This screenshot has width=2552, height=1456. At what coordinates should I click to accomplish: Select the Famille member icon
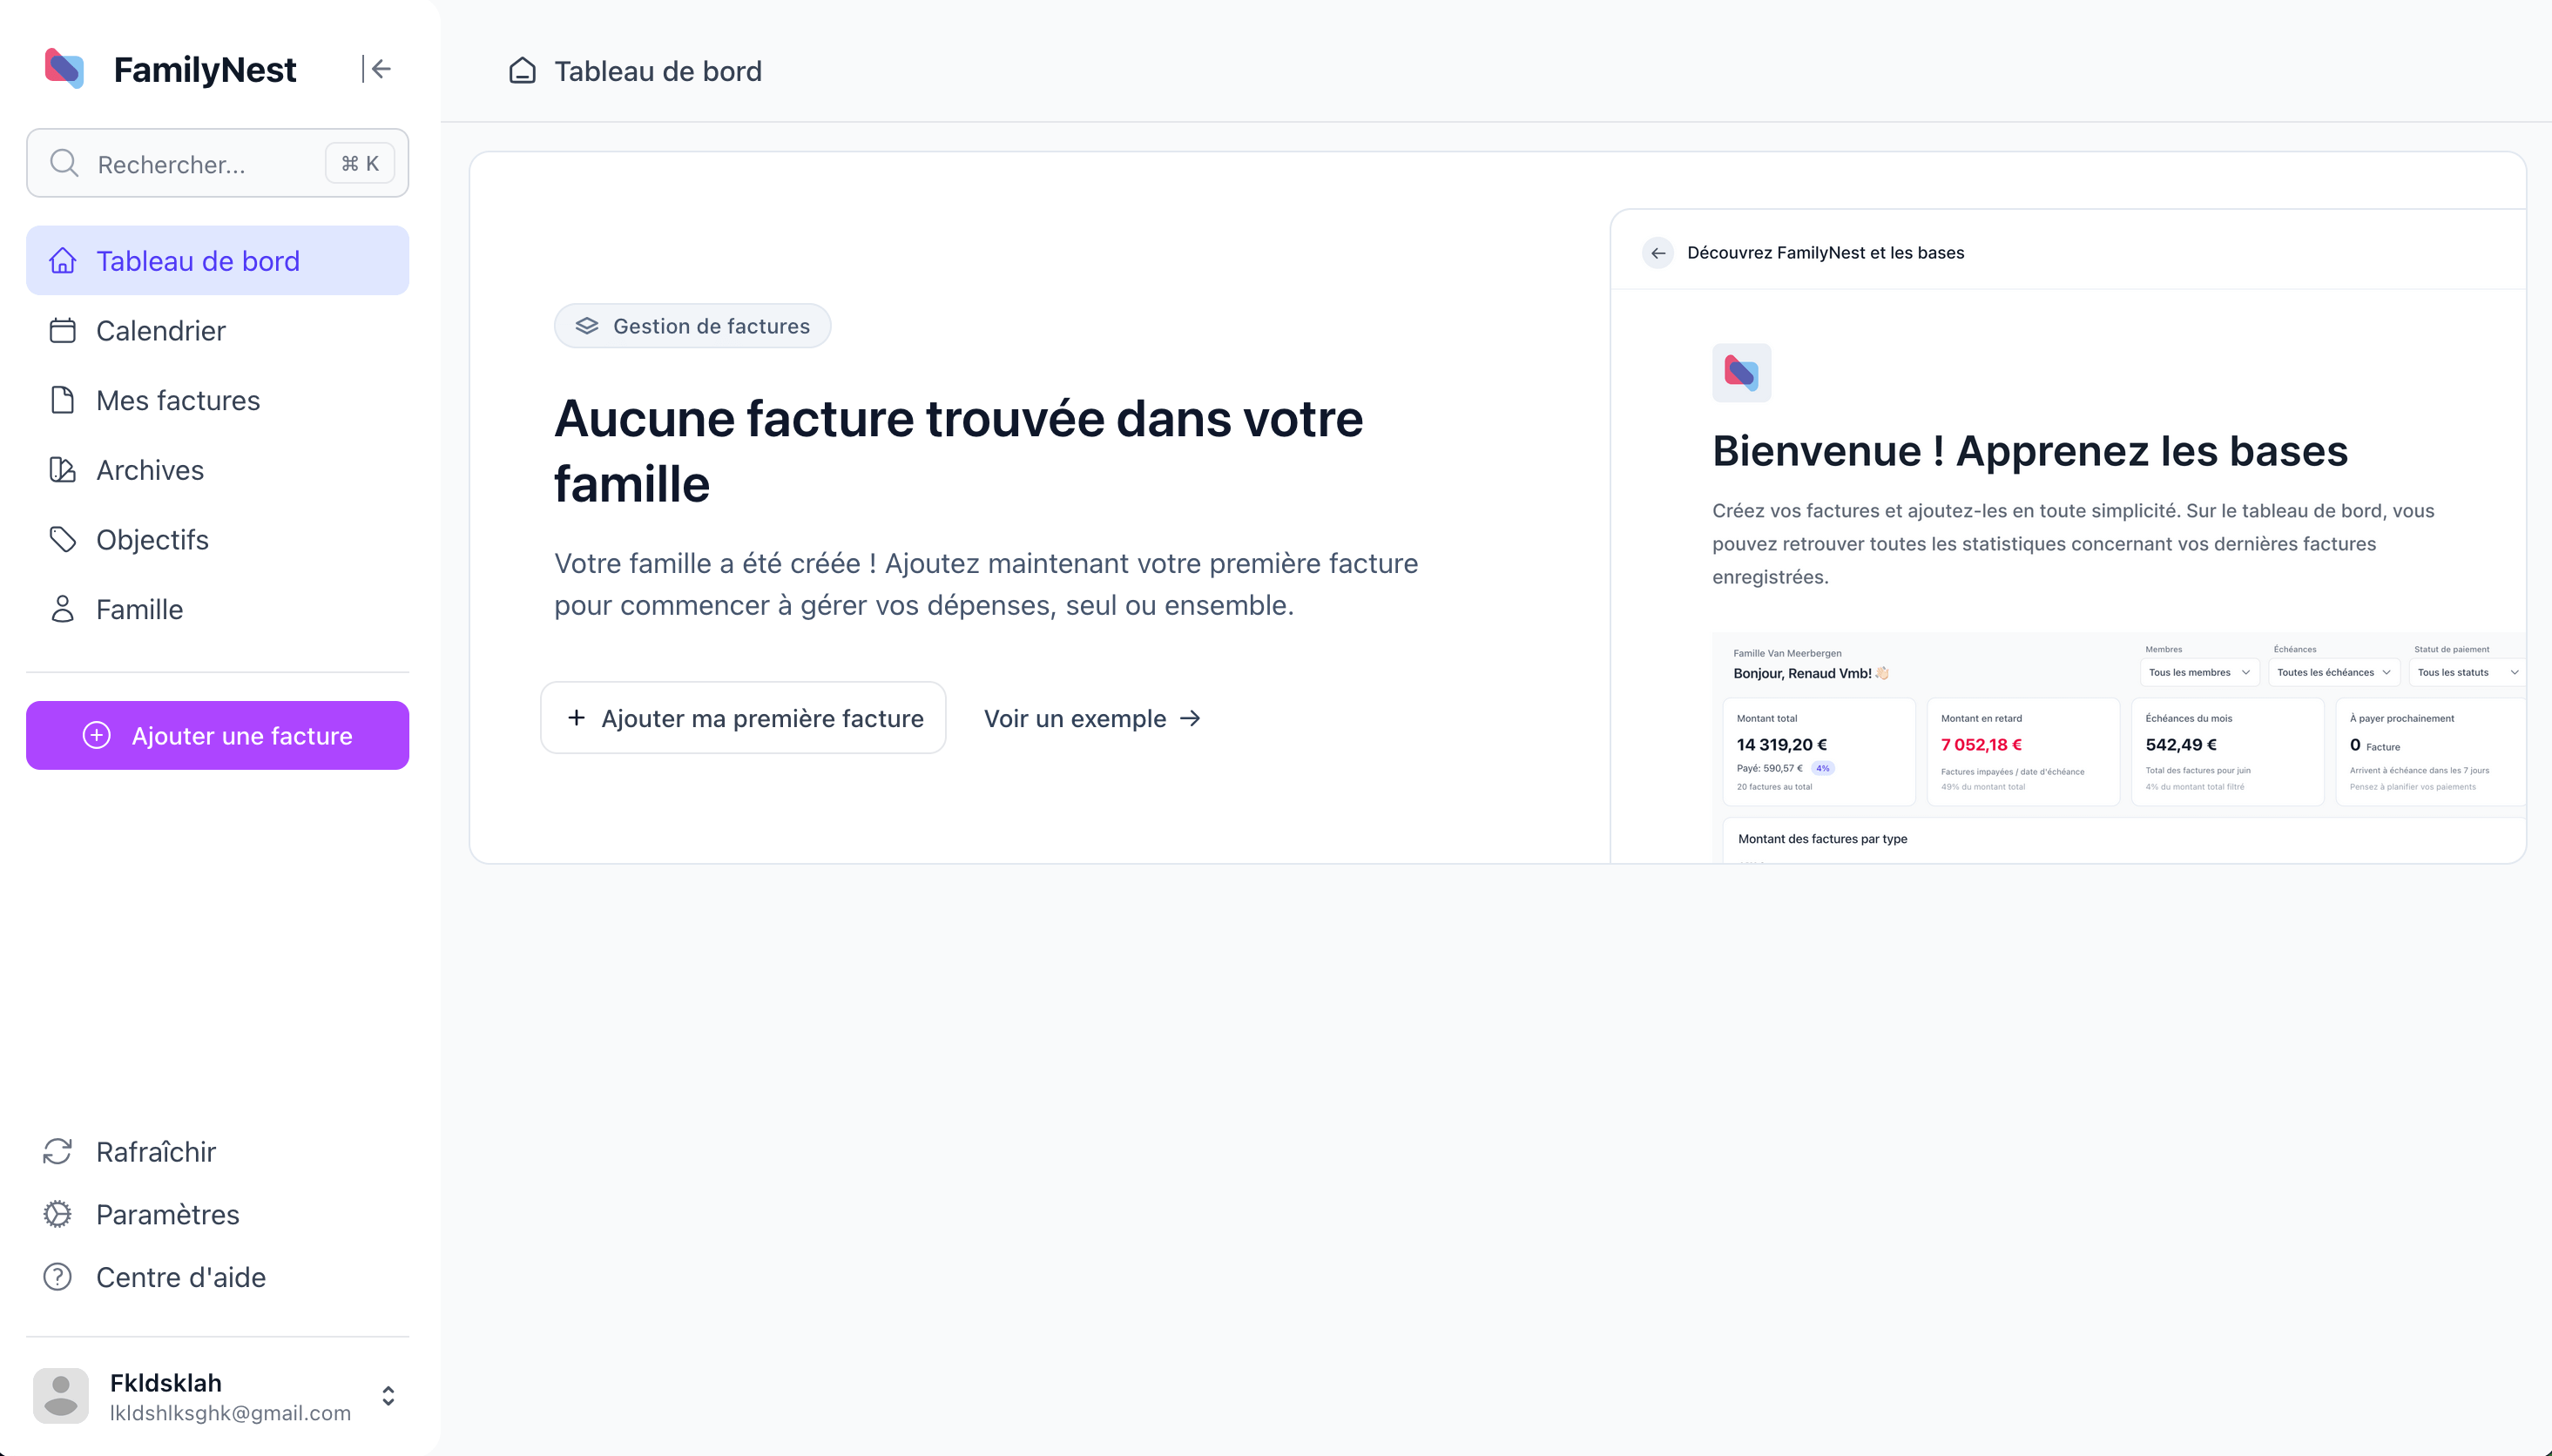point(63,608)
